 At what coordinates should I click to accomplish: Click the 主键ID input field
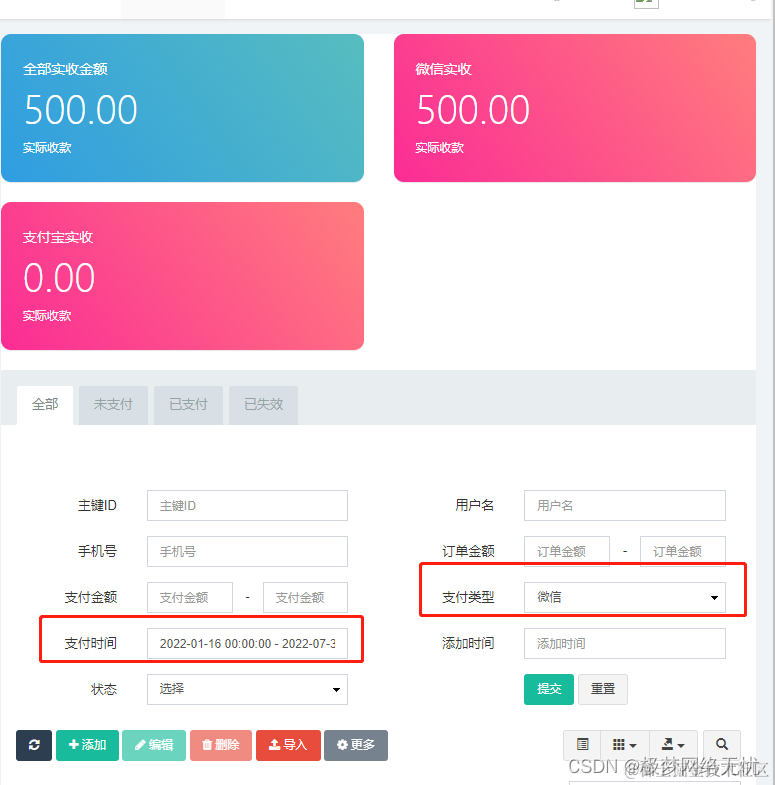[247, 506]
